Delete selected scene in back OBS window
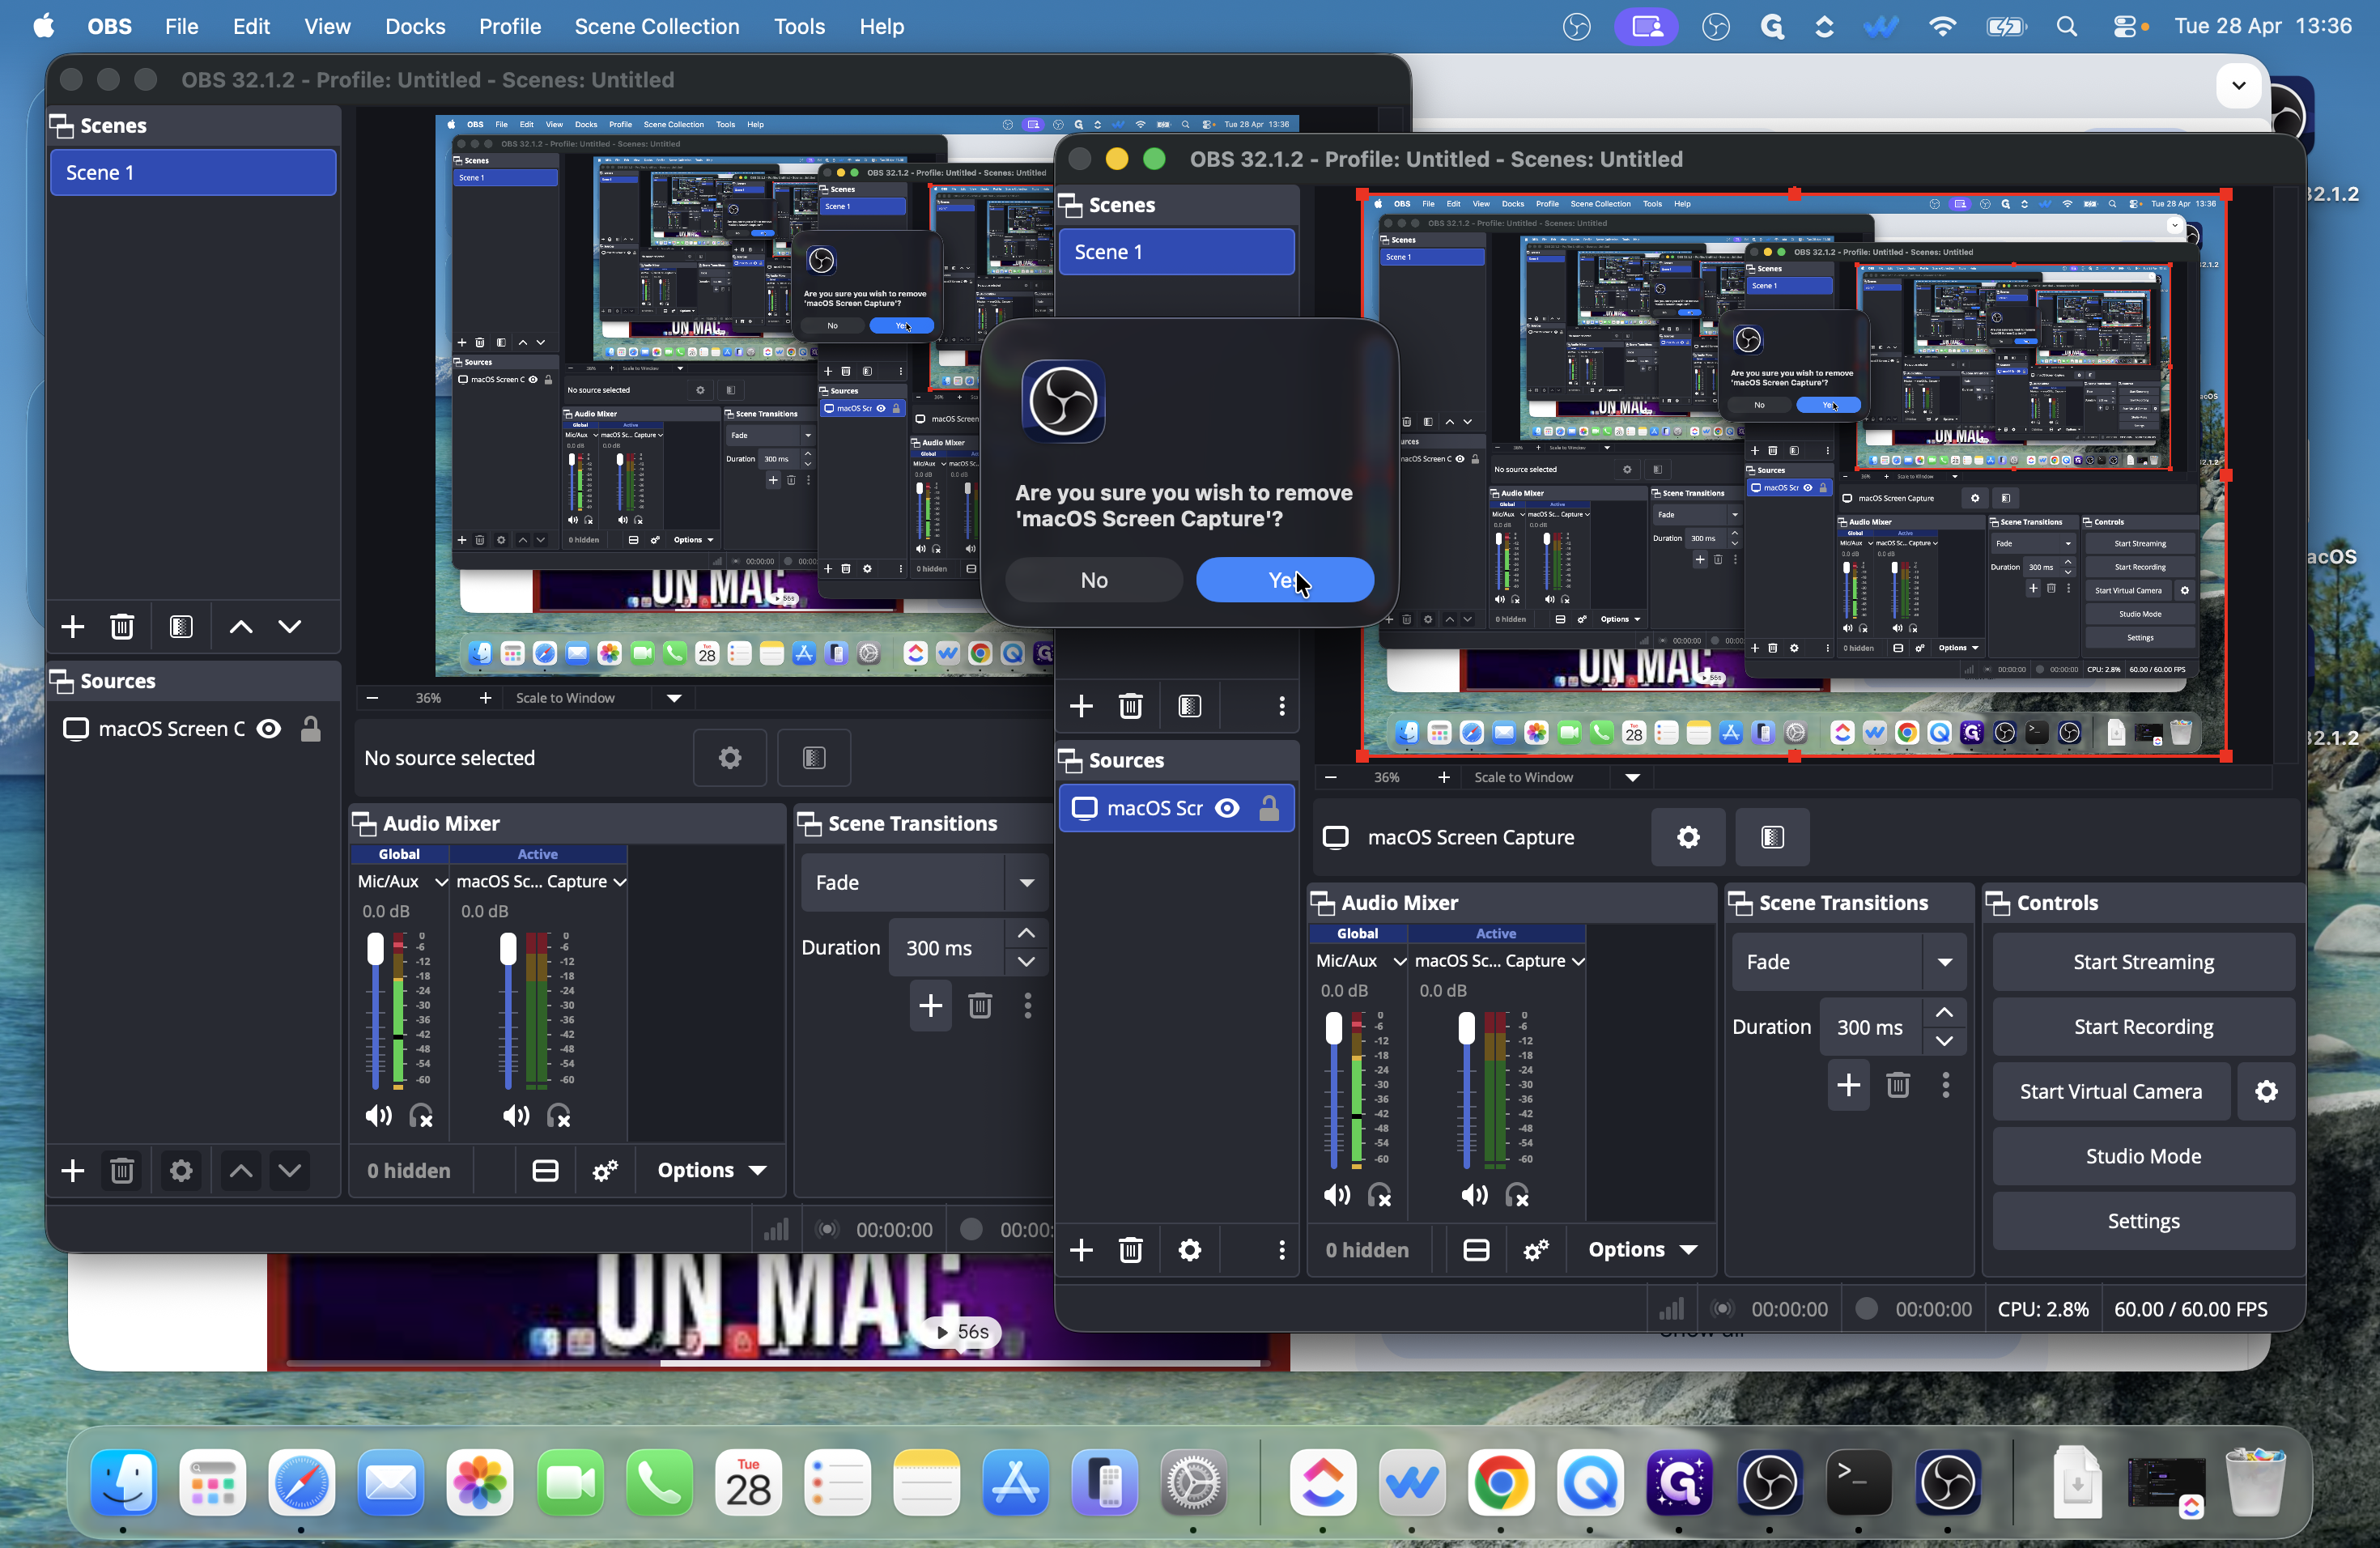This screenshot has height=1548, width=2380. (122, 627)
